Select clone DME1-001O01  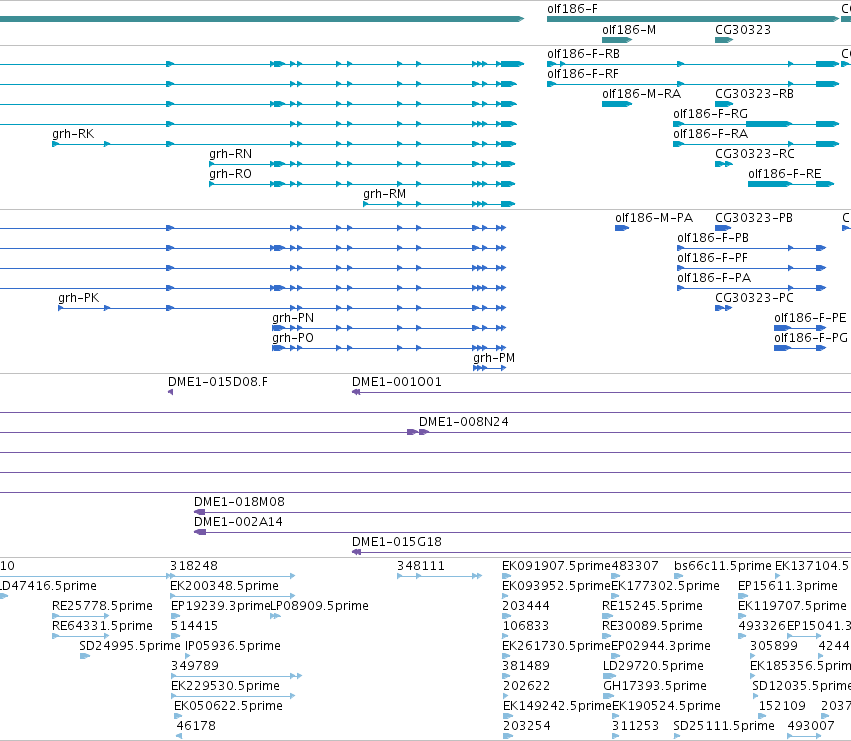point(601,392)
